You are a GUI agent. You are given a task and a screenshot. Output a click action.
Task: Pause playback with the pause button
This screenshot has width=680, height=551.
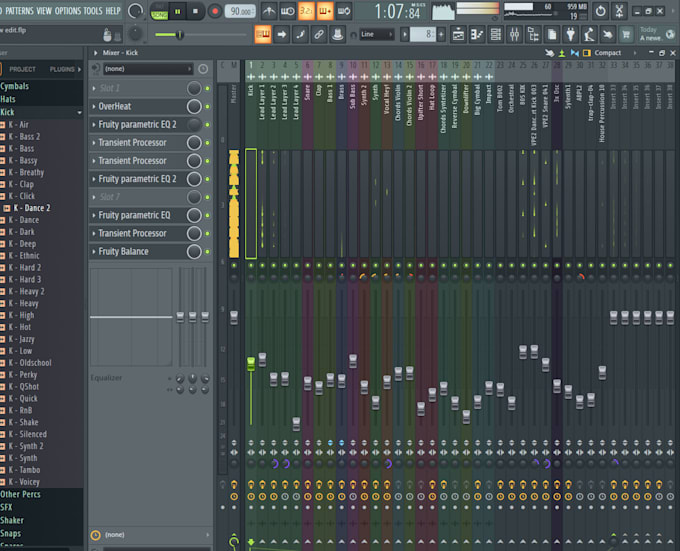point(177,12)
